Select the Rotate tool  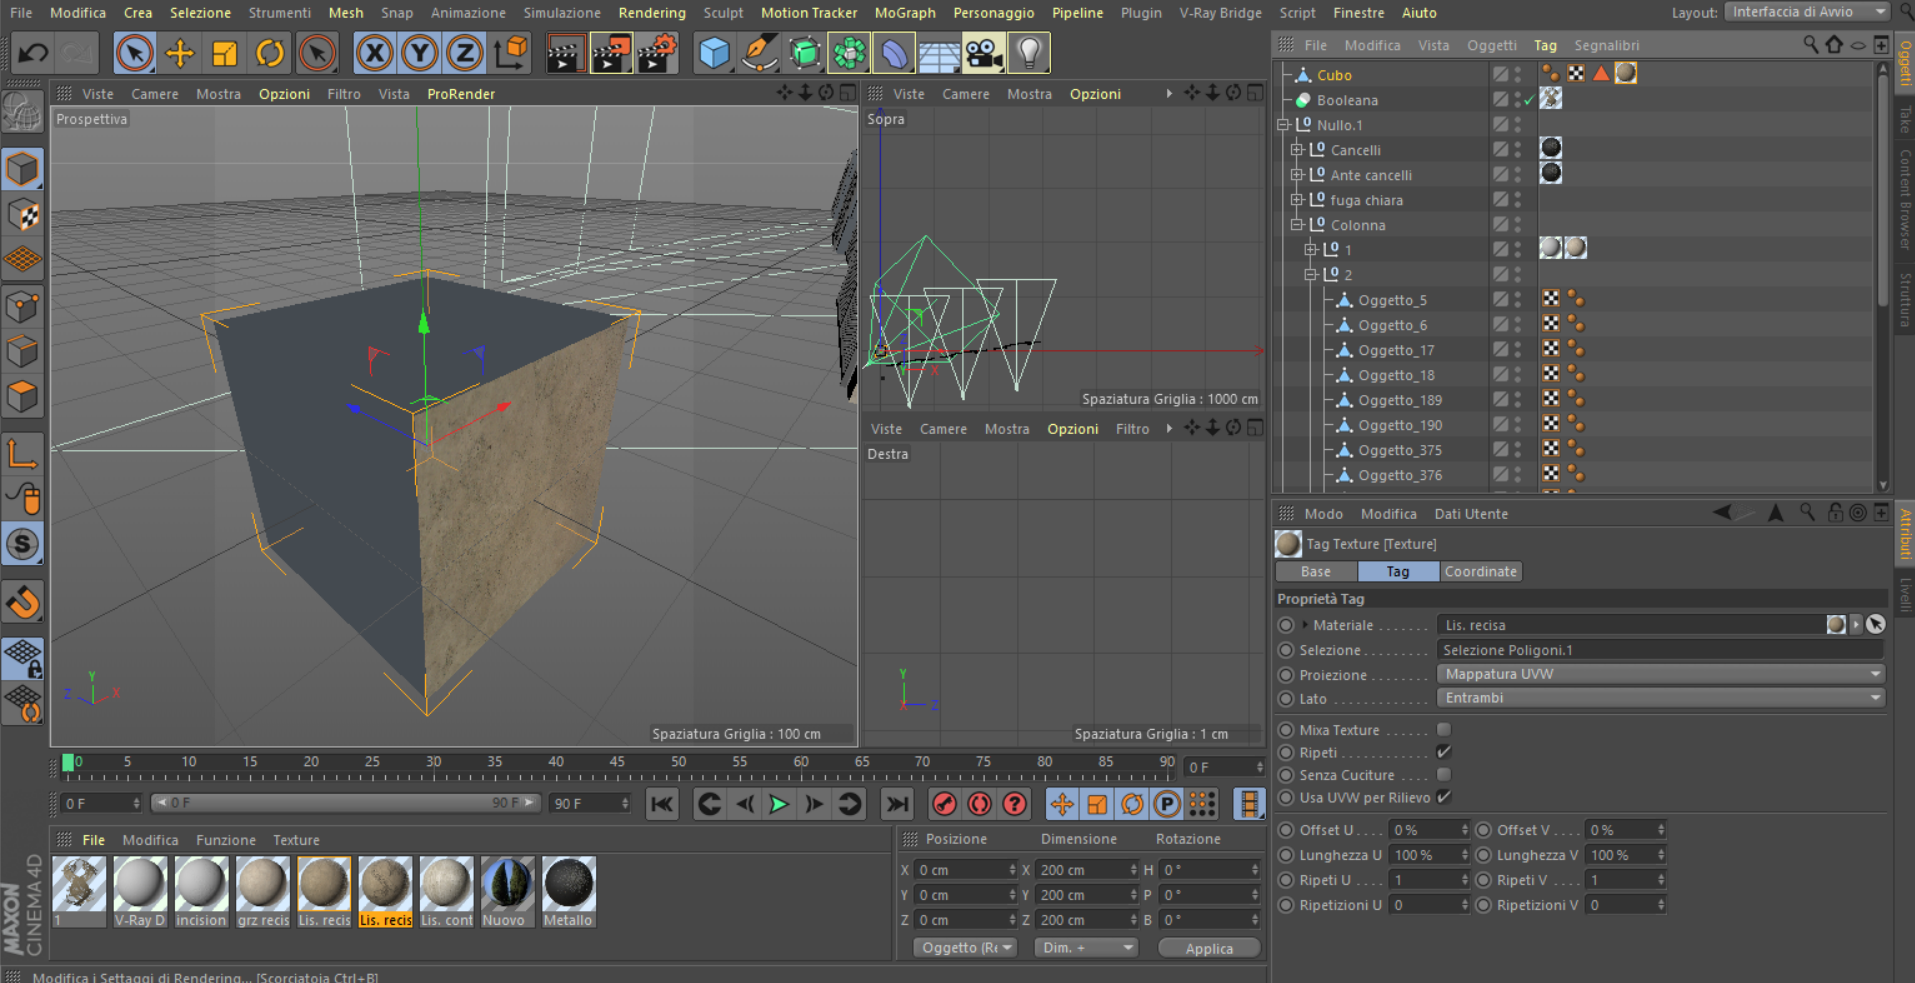(x=270, y=53)
